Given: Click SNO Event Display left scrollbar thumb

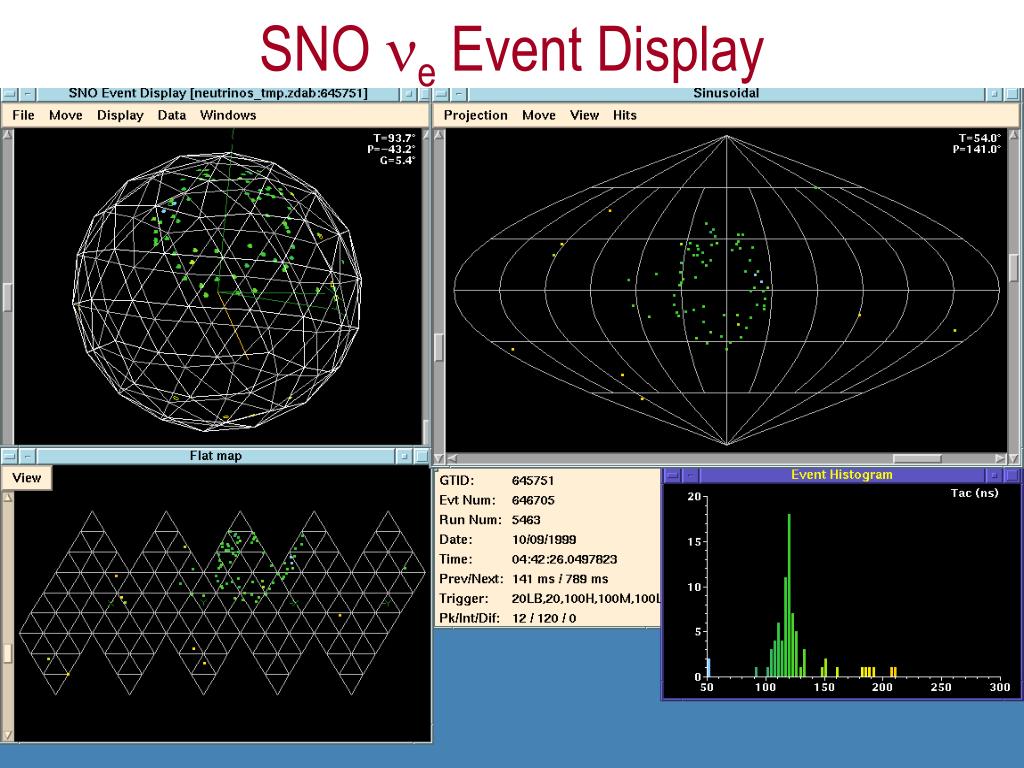Looking at the screenshot, I should [7, 298].
